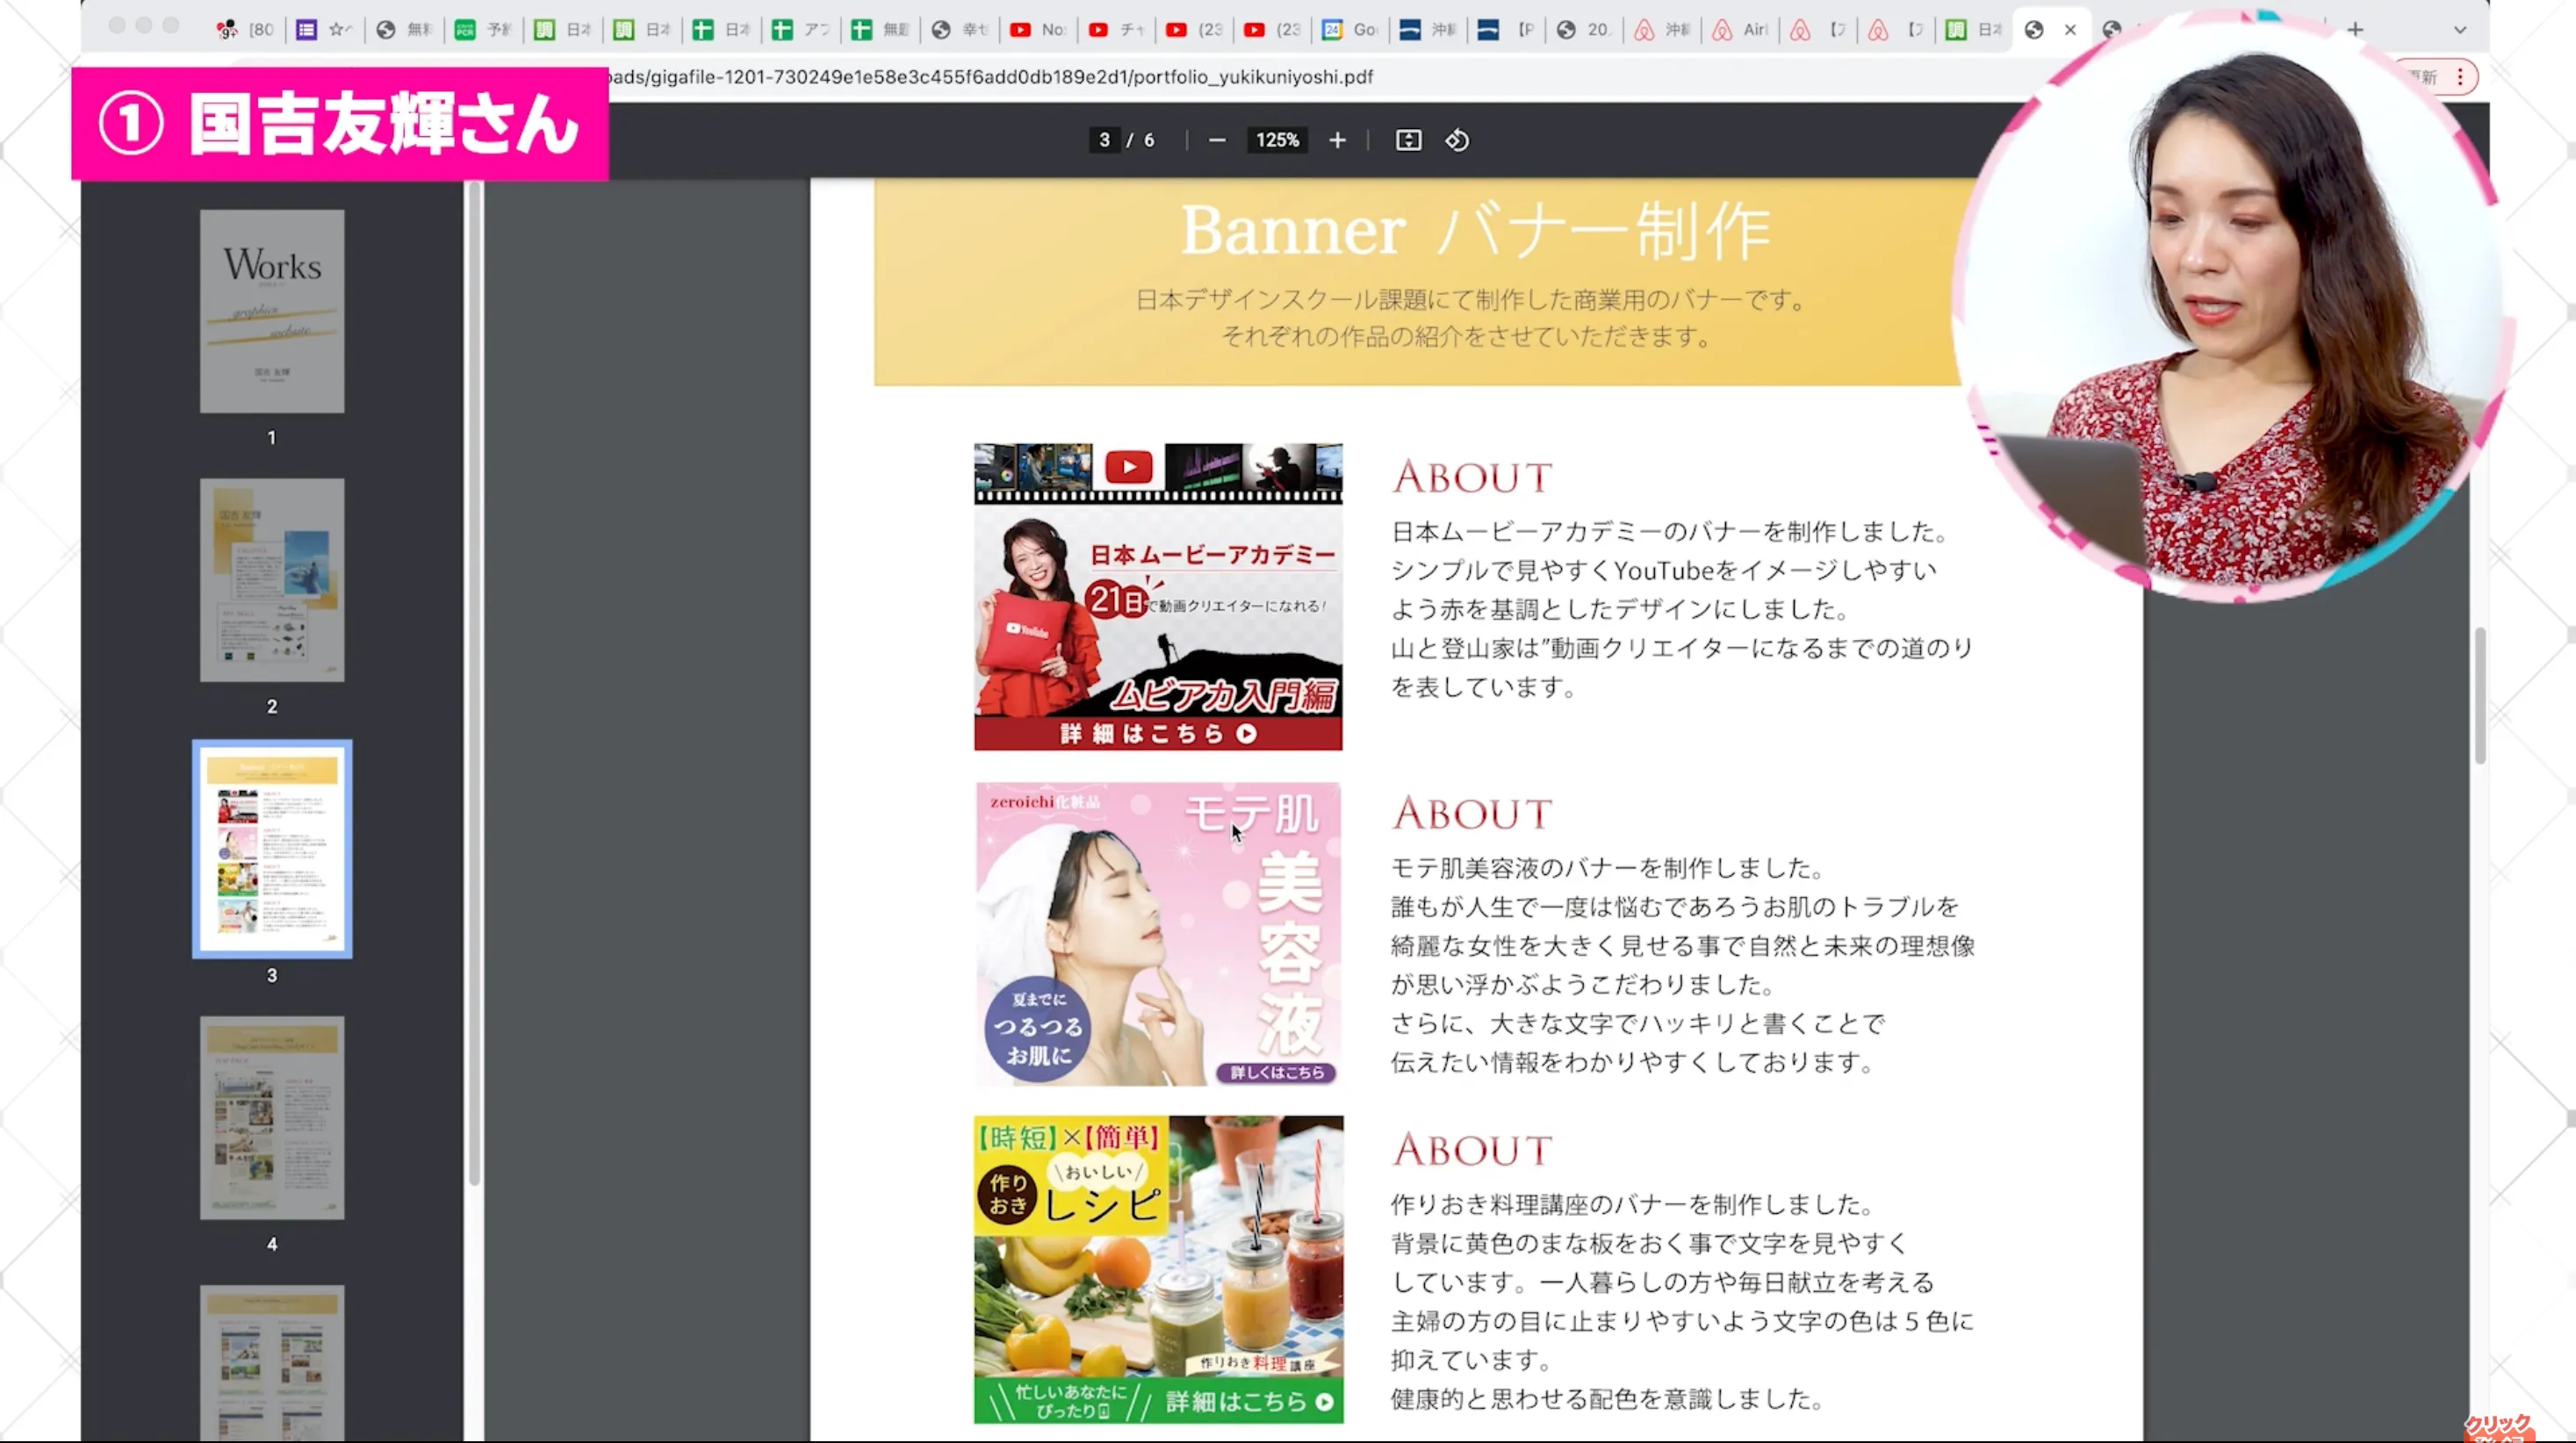Rotate the PDF counterclockwise
2576x1443 pixels.
(1457, 140)
